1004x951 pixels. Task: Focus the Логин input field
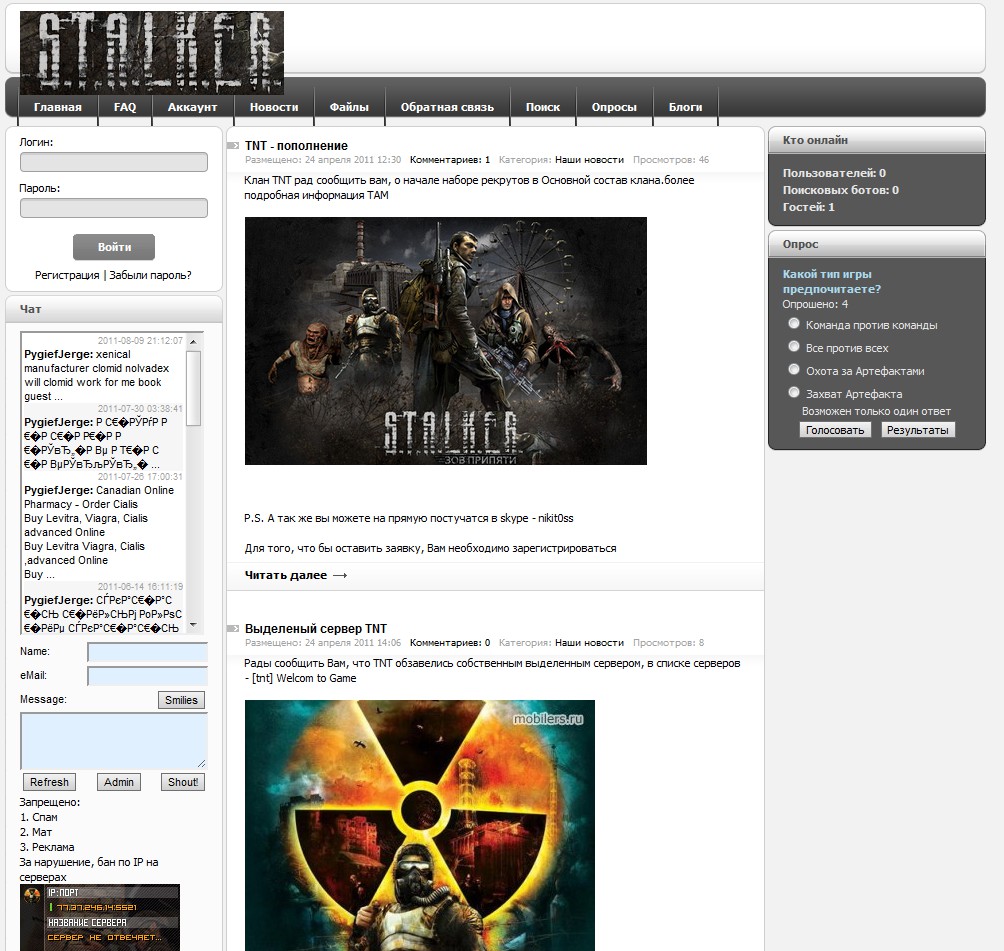pos(114,162)
